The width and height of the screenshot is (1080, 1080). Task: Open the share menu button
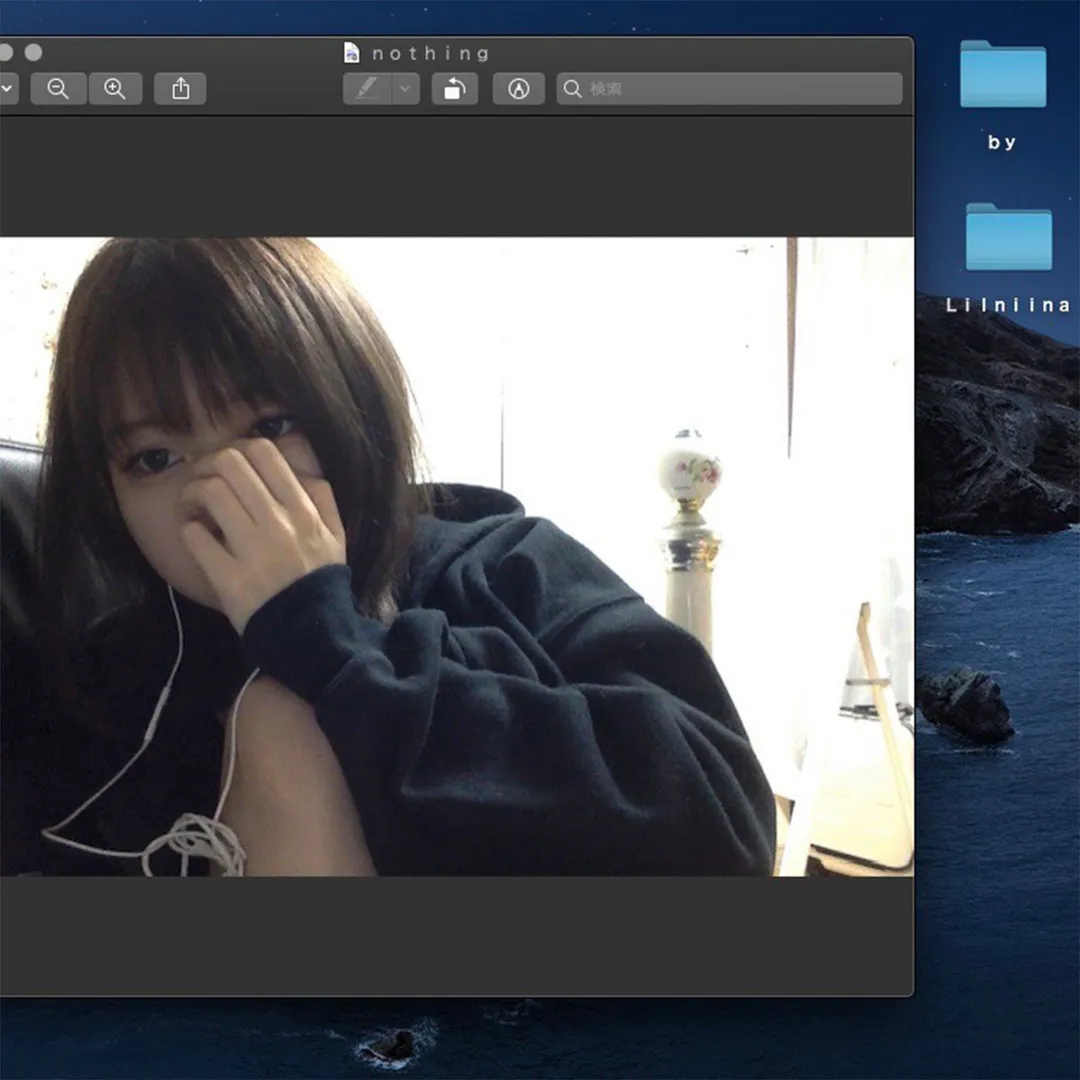click(x=180, y=89)
